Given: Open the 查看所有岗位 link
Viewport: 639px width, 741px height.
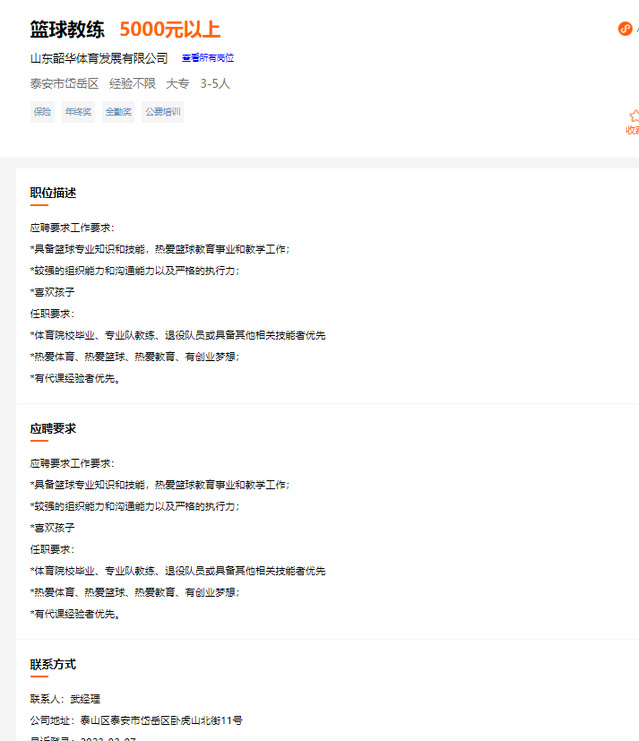Looking at the screenshot, I should 207,58.
